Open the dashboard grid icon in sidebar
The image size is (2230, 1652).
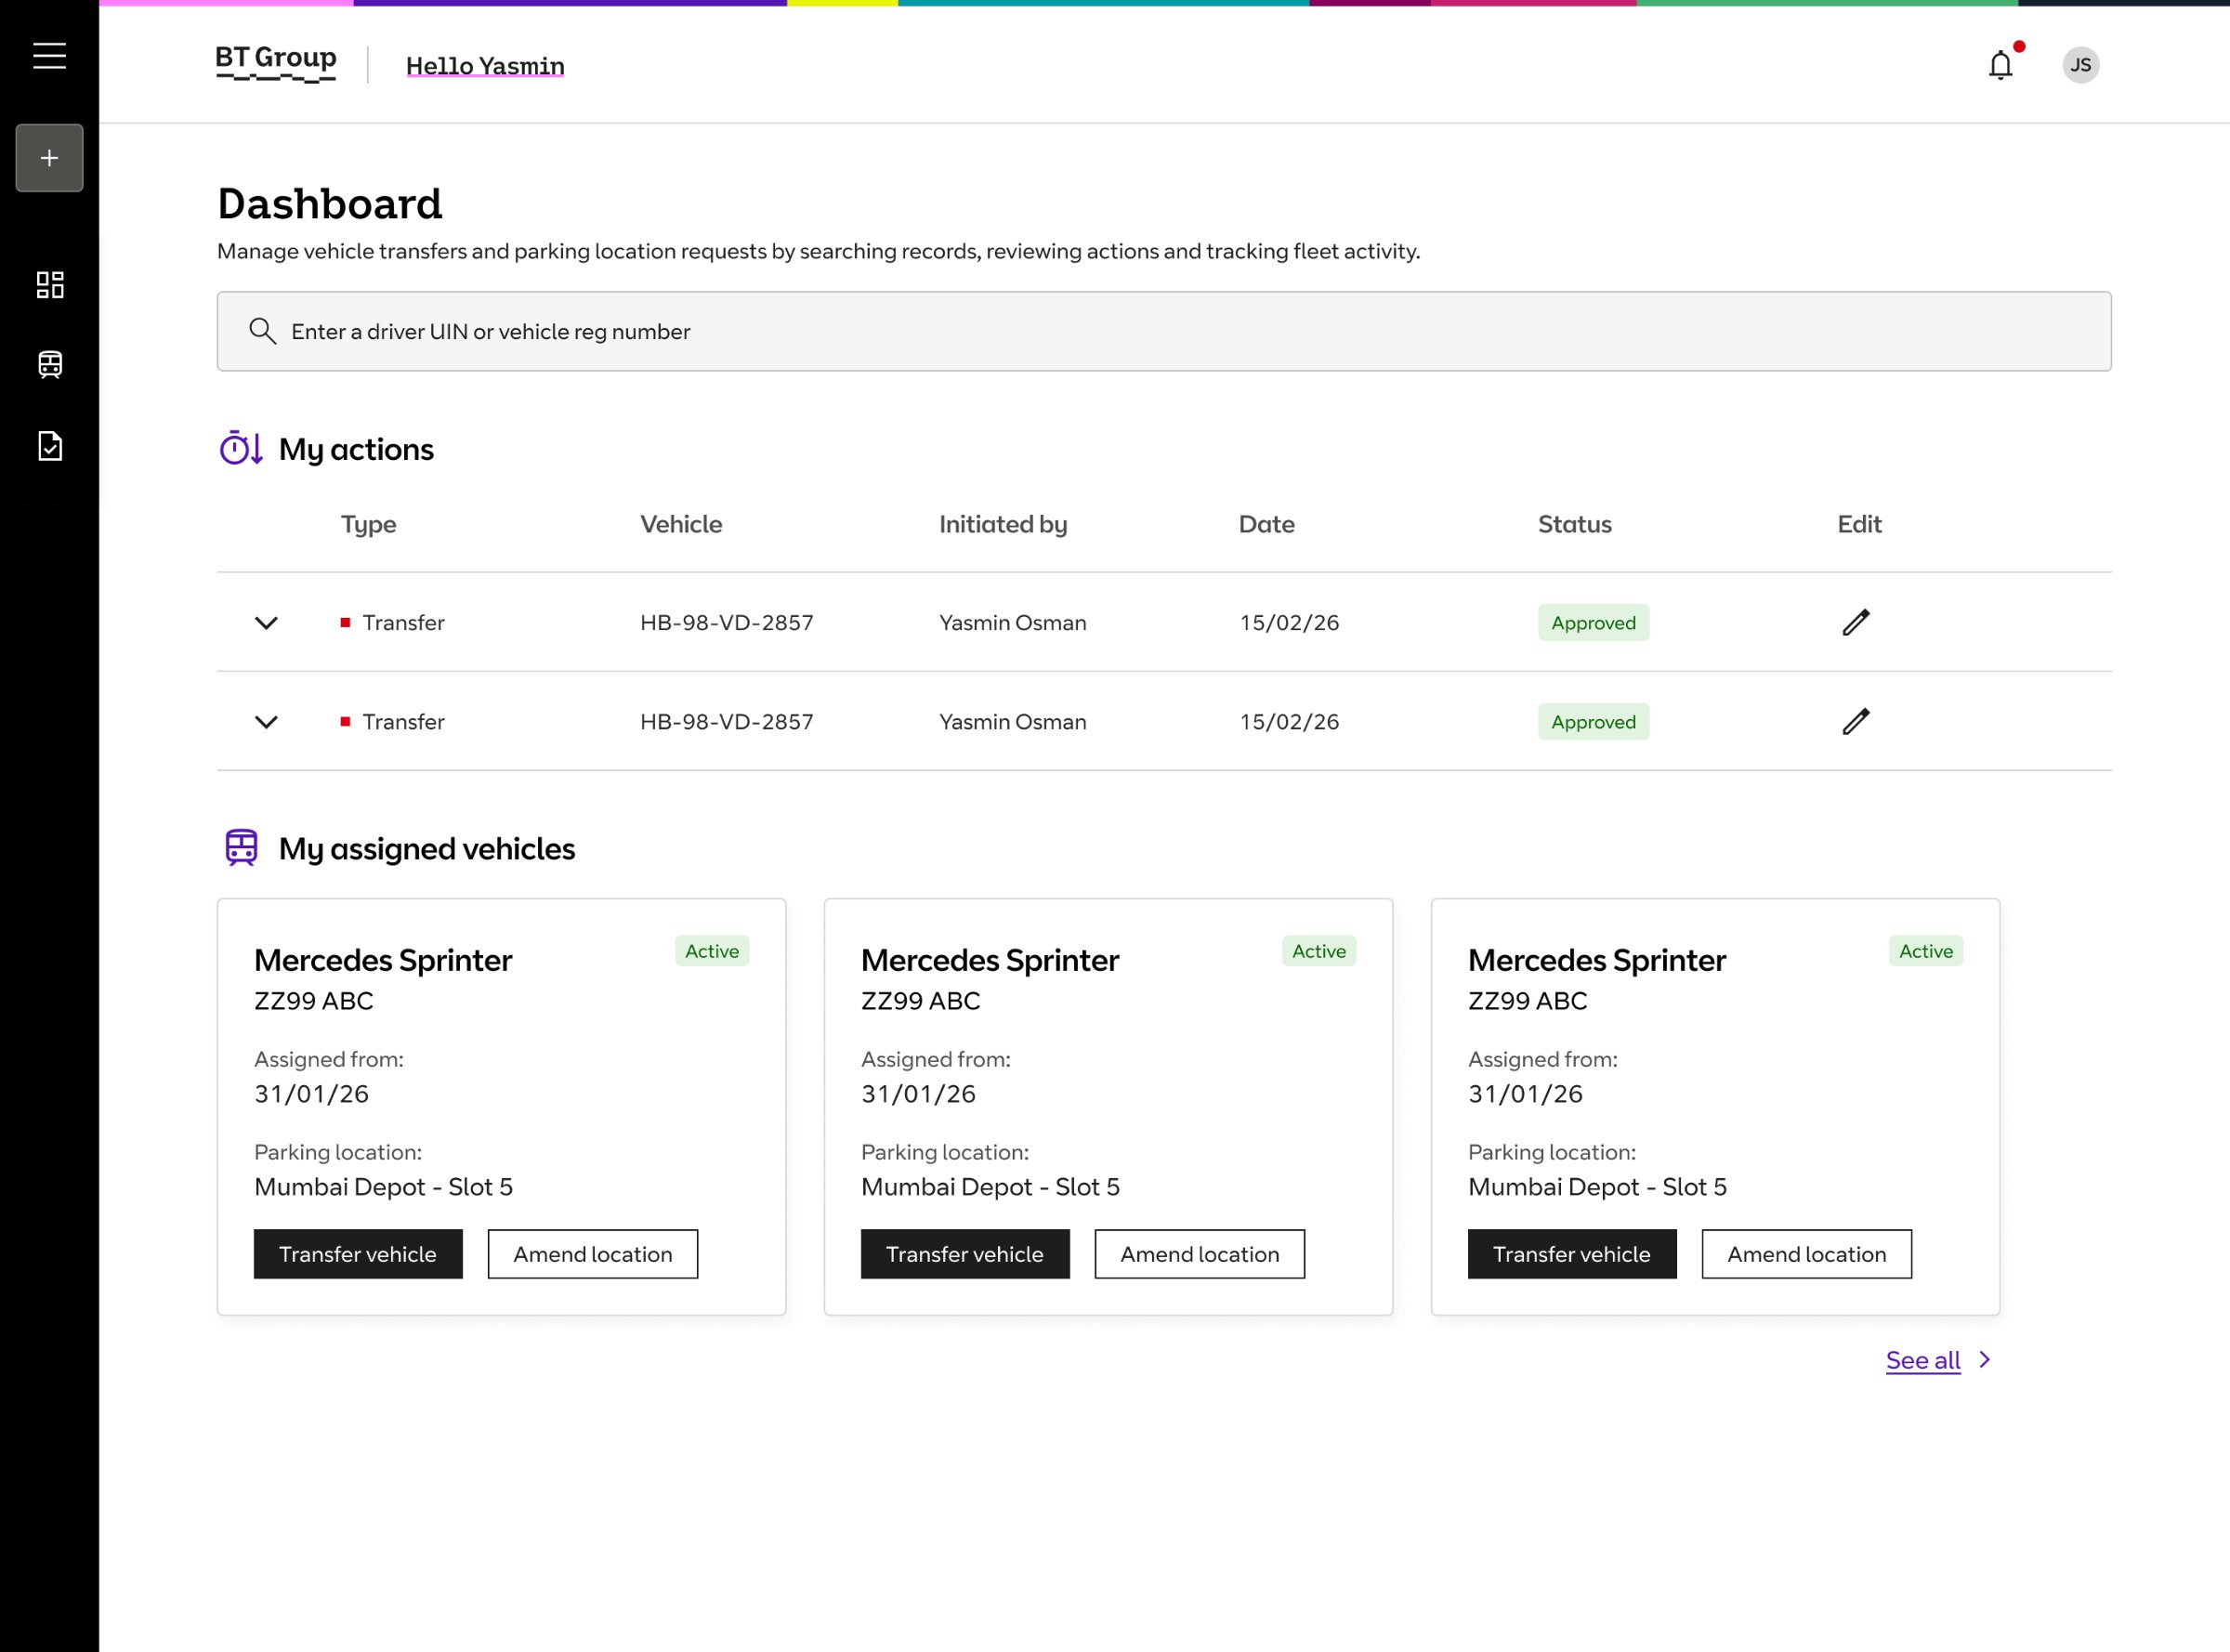tap(50, 285)
